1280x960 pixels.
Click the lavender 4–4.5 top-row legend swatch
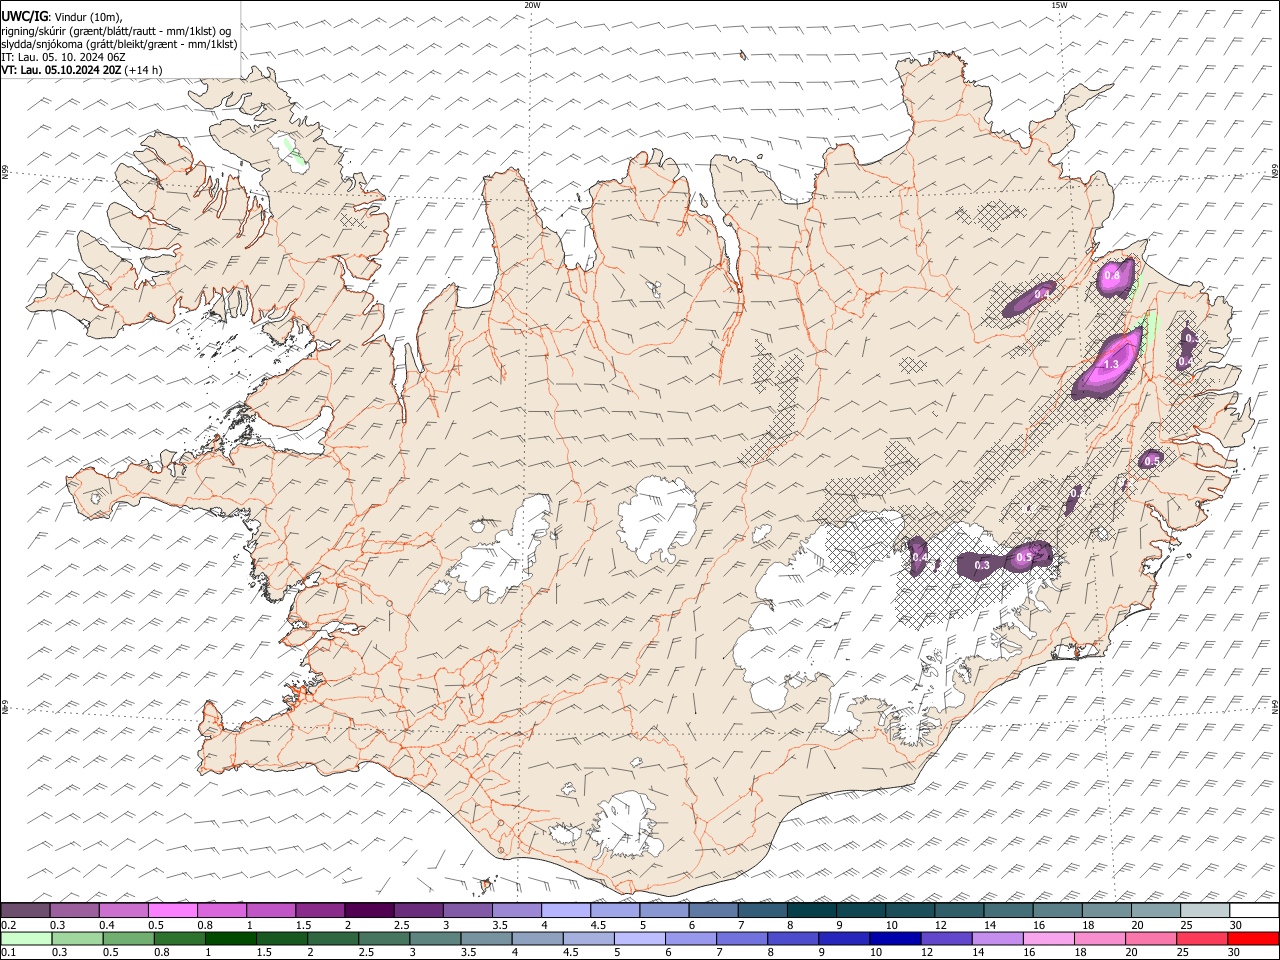click(566, 910)
